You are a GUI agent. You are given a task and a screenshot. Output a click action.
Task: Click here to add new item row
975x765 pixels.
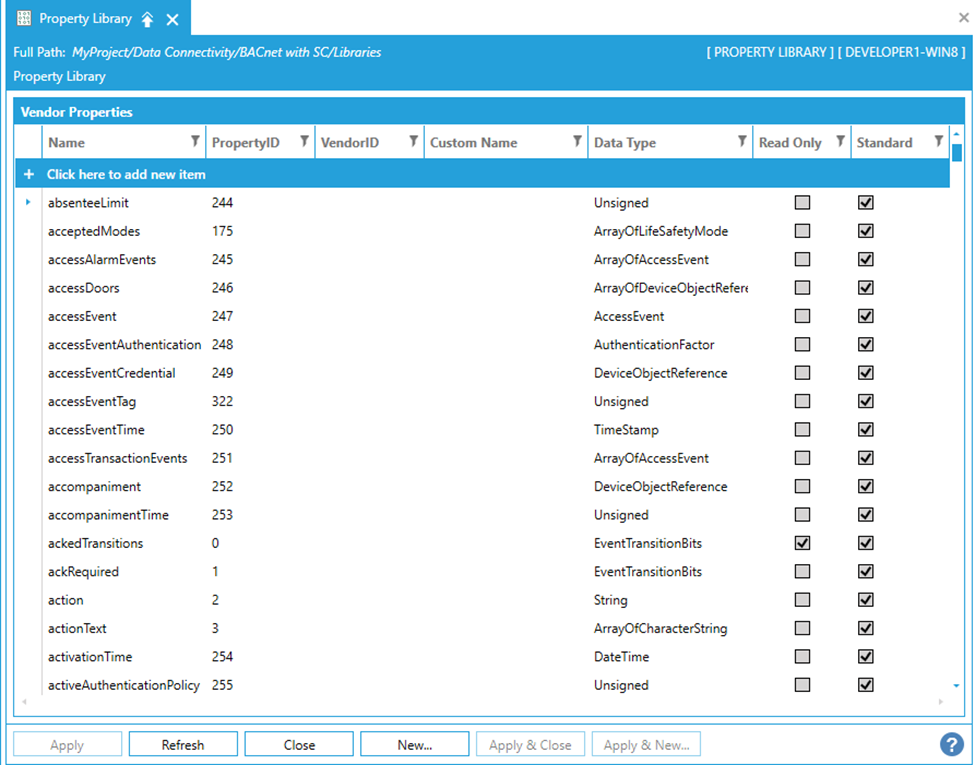tap(126, 174)
